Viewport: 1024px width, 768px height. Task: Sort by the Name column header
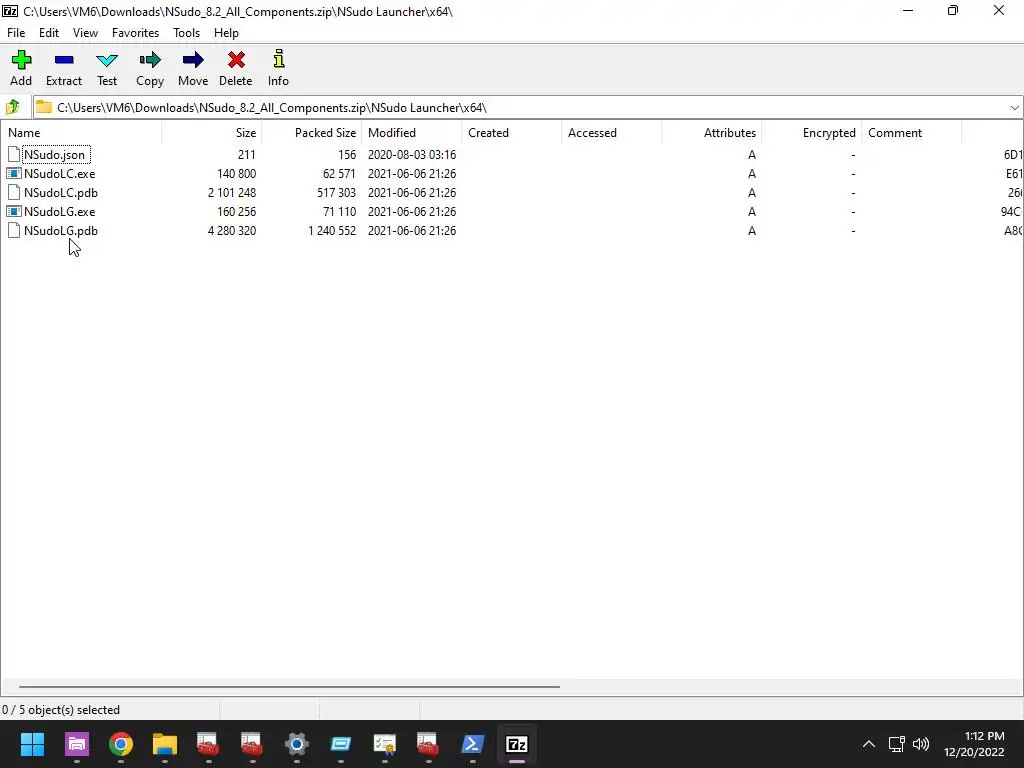tap(81, 133)
